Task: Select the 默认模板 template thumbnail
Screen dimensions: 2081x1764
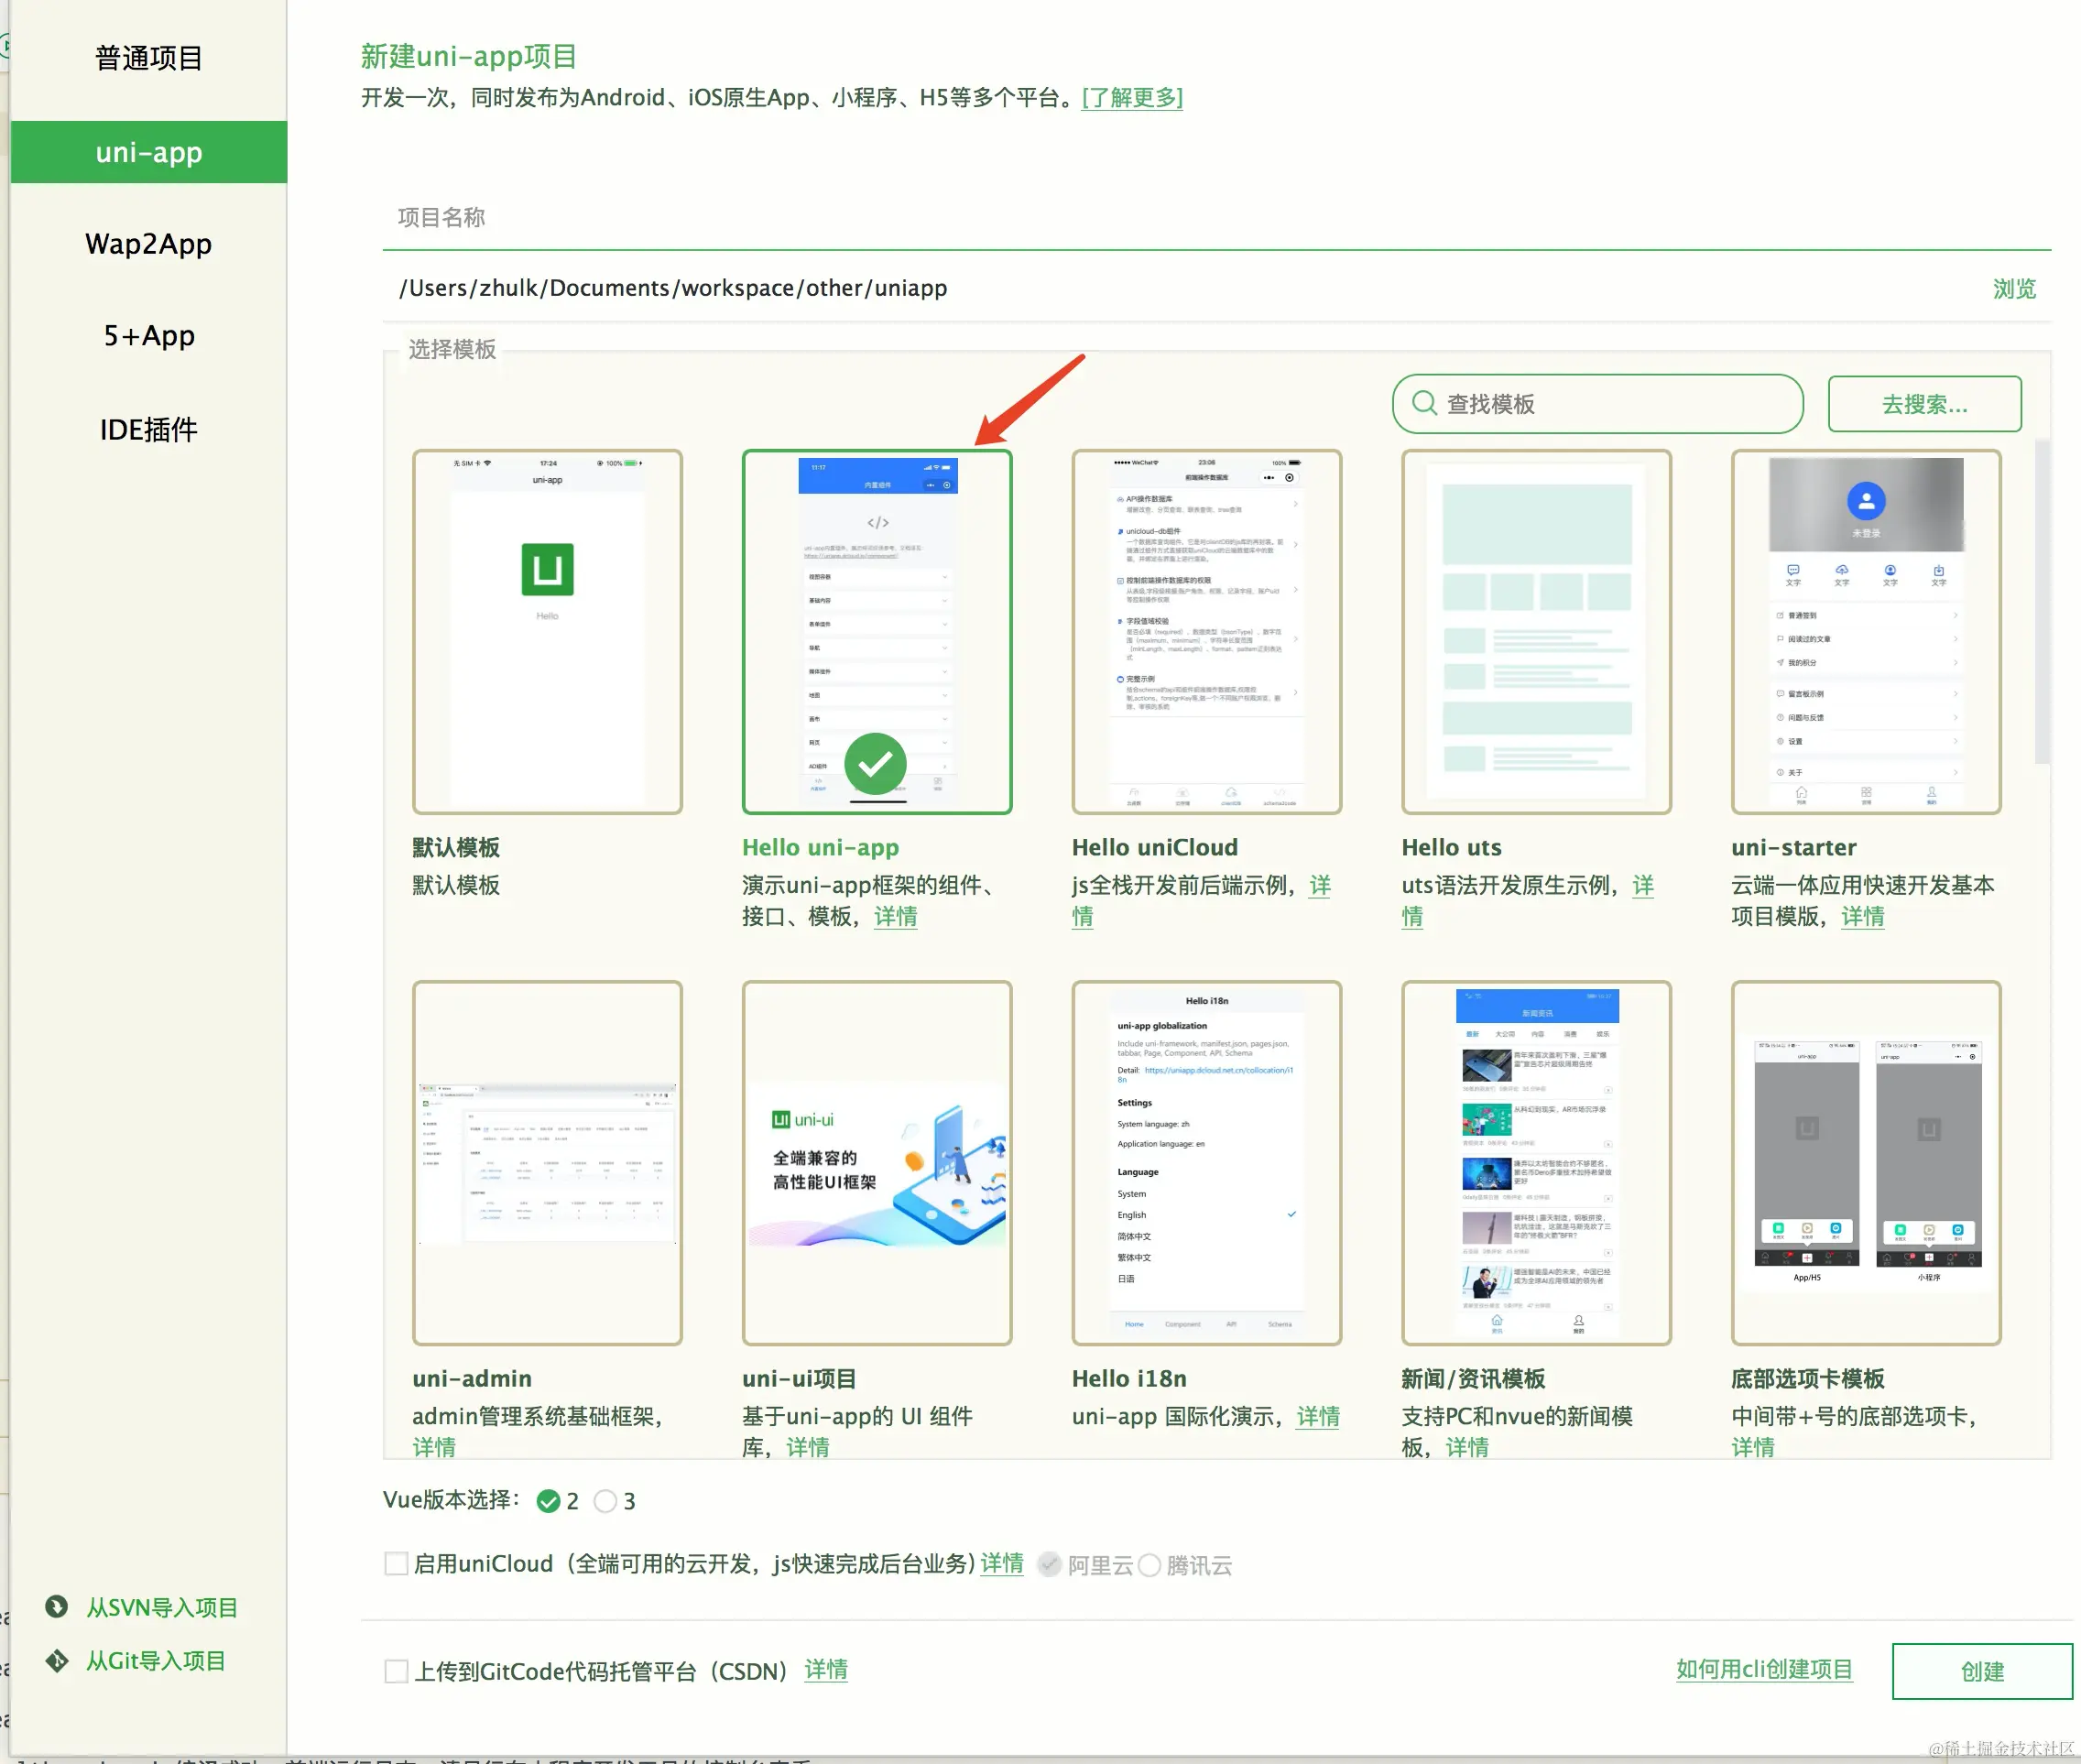Action: tap(547, 632)
